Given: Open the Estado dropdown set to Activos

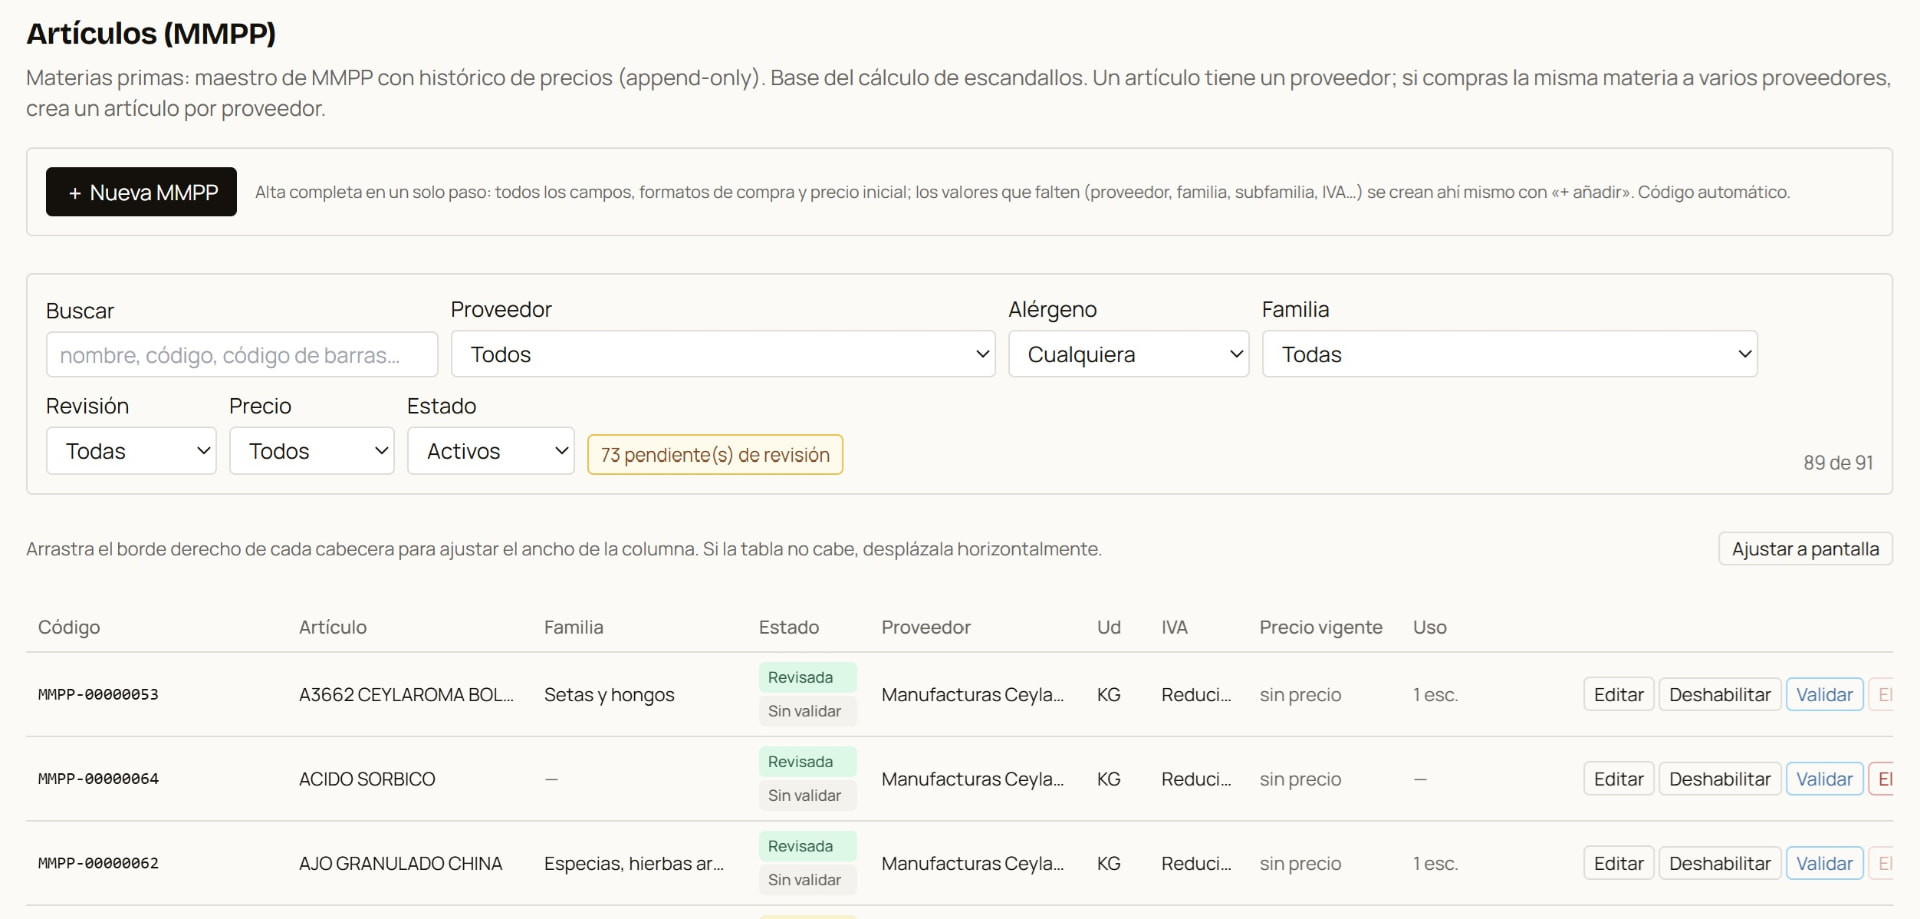Looking at the screenshot, I should click(x=491, y=451).
